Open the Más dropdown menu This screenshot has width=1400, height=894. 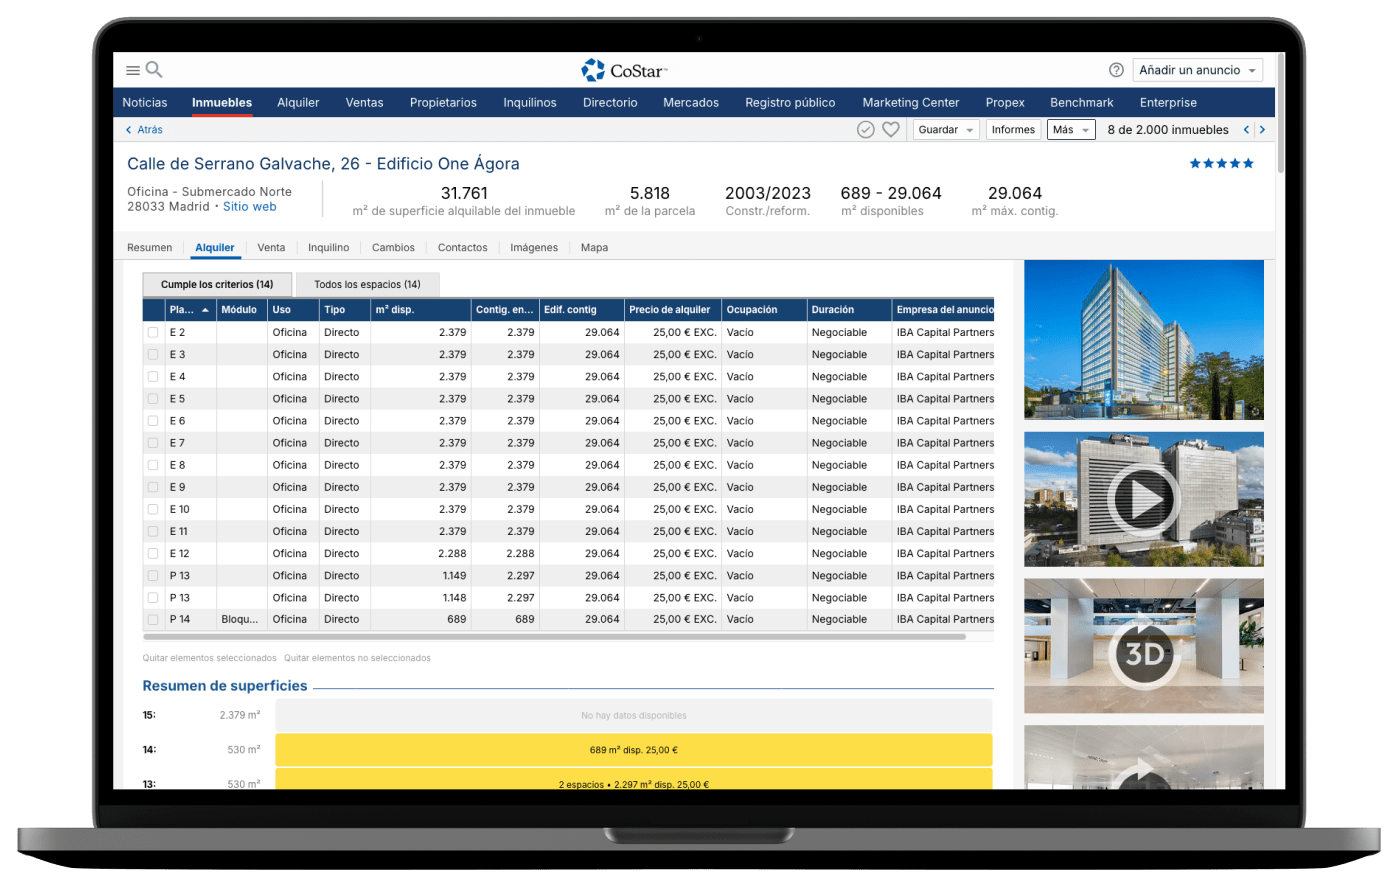click(1070, 130)
